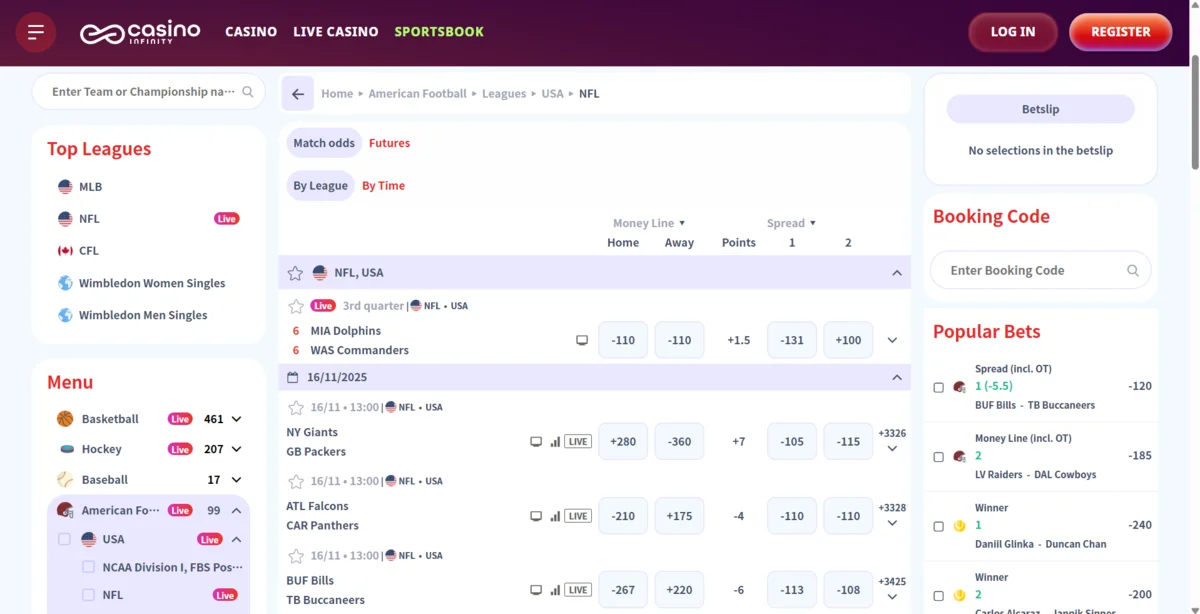
Task: Switch to the Futures tab
Action: (x=389, y=143)
